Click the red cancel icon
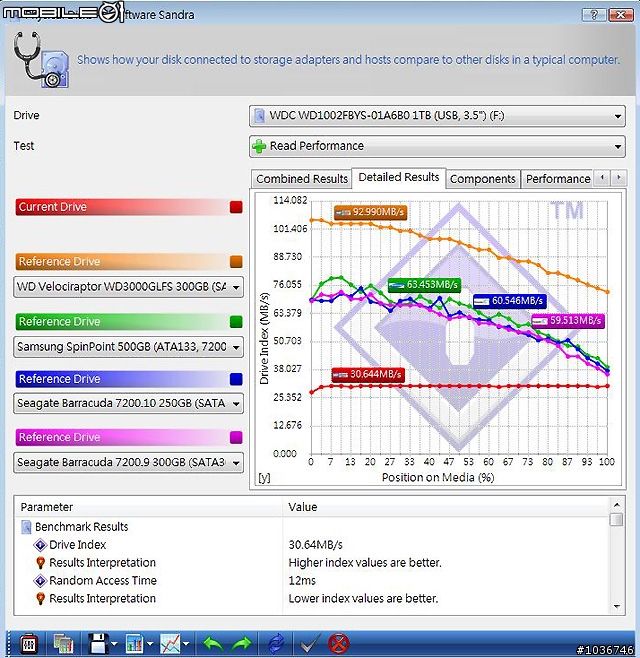Viewport: 640px width, 658px height. tap(338, 644)
